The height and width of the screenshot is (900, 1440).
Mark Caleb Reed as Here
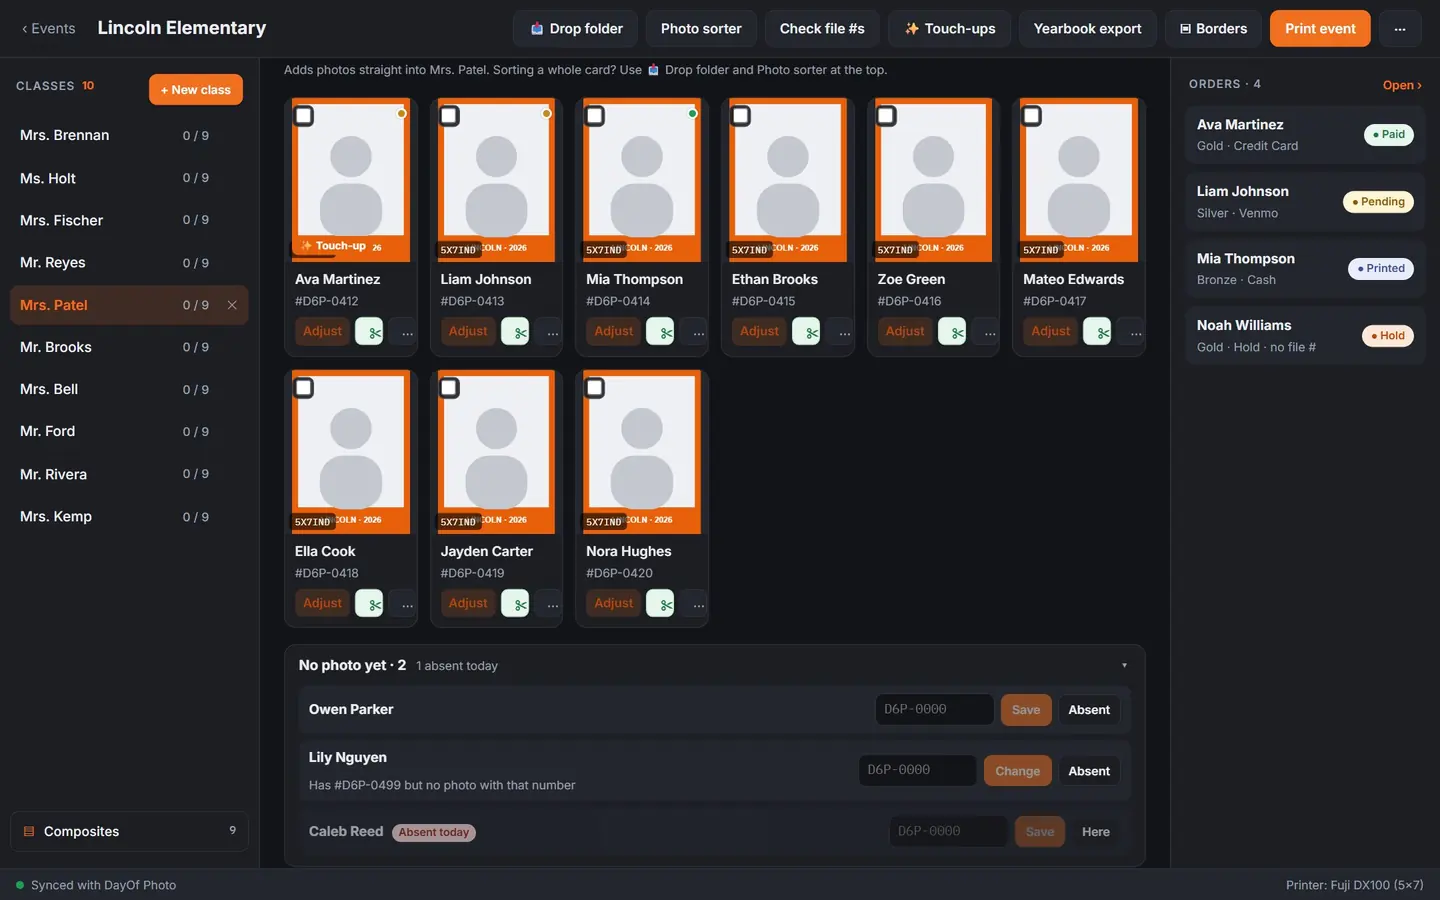[x=1096, y=832]
